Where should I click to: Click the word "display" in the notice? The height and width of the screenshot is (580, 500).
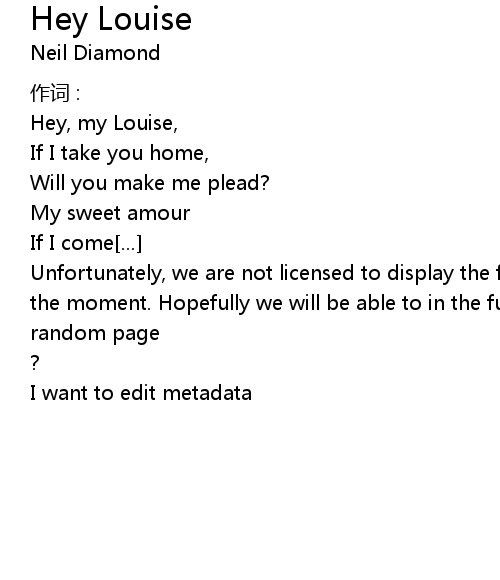420,273
